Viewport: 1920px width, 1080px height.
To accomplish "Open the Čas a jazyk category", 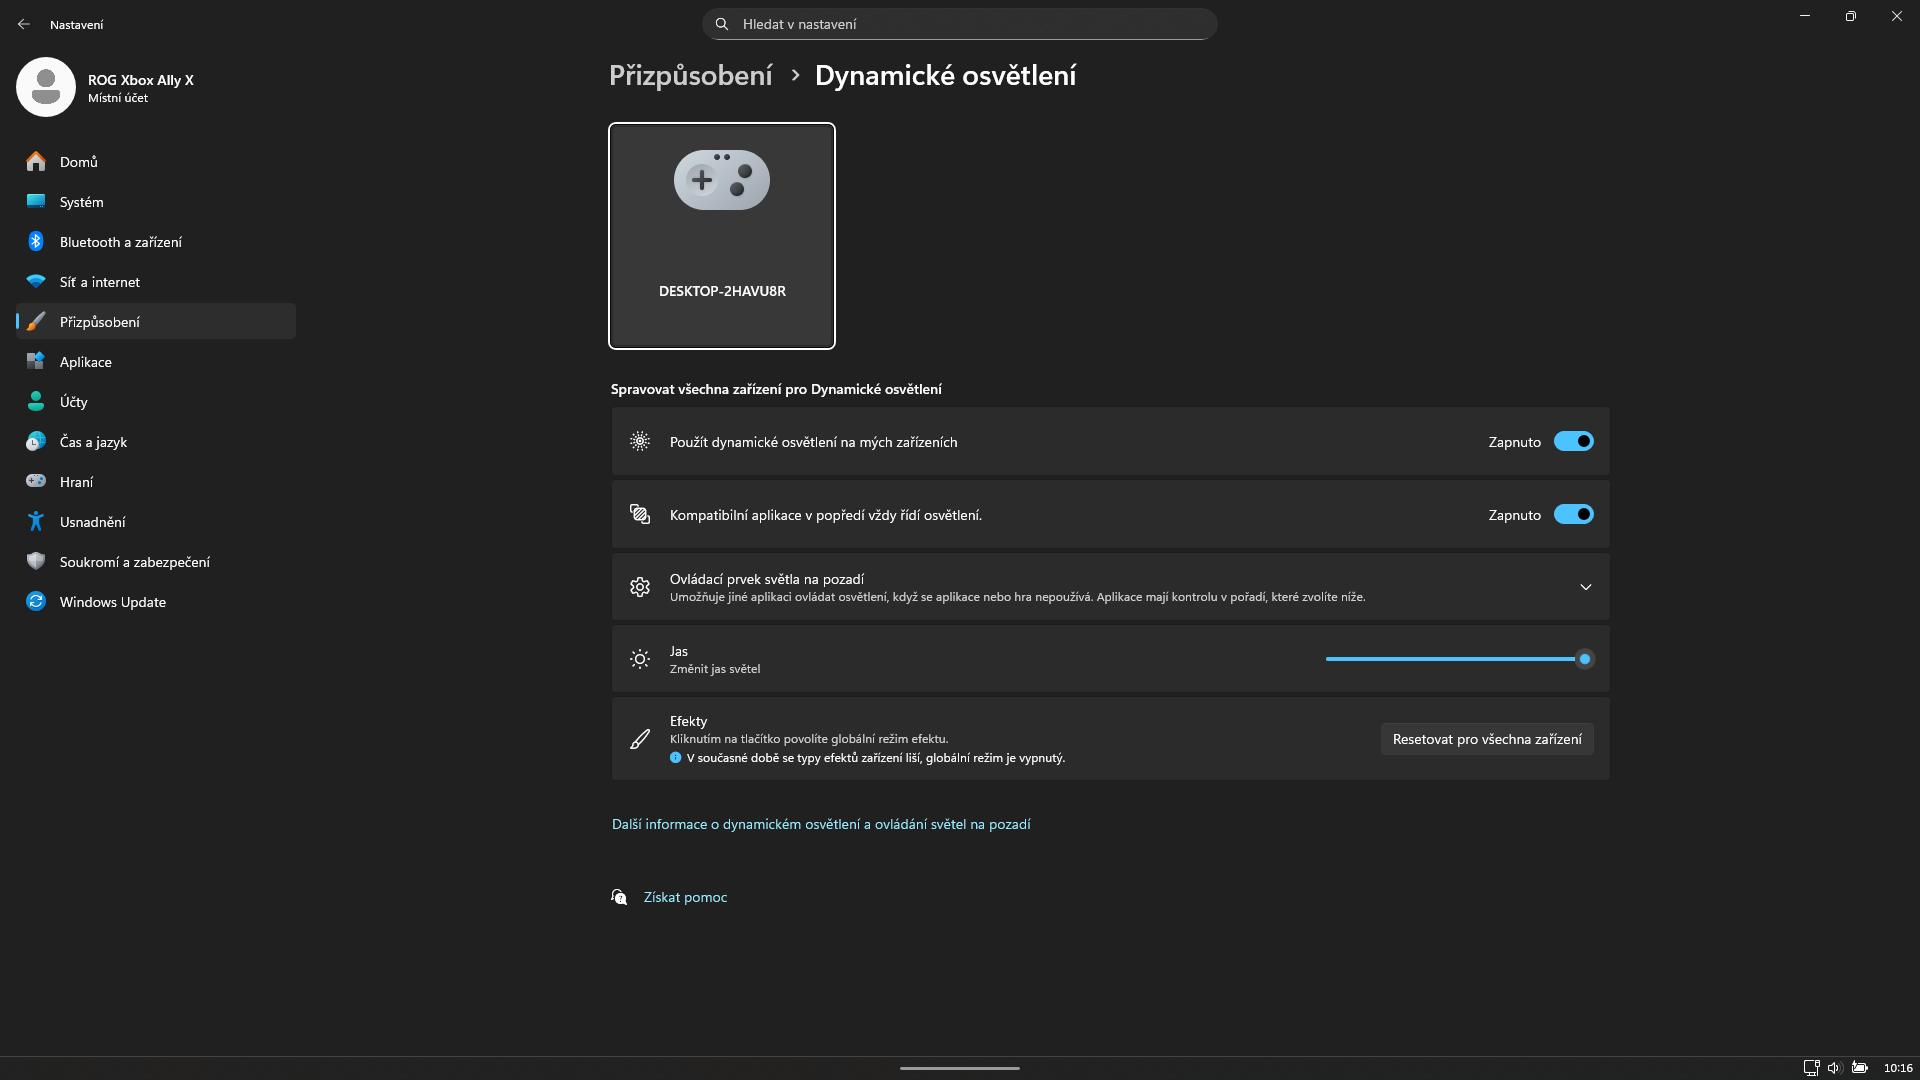I will pyautogui.click(x=93, y=442).
